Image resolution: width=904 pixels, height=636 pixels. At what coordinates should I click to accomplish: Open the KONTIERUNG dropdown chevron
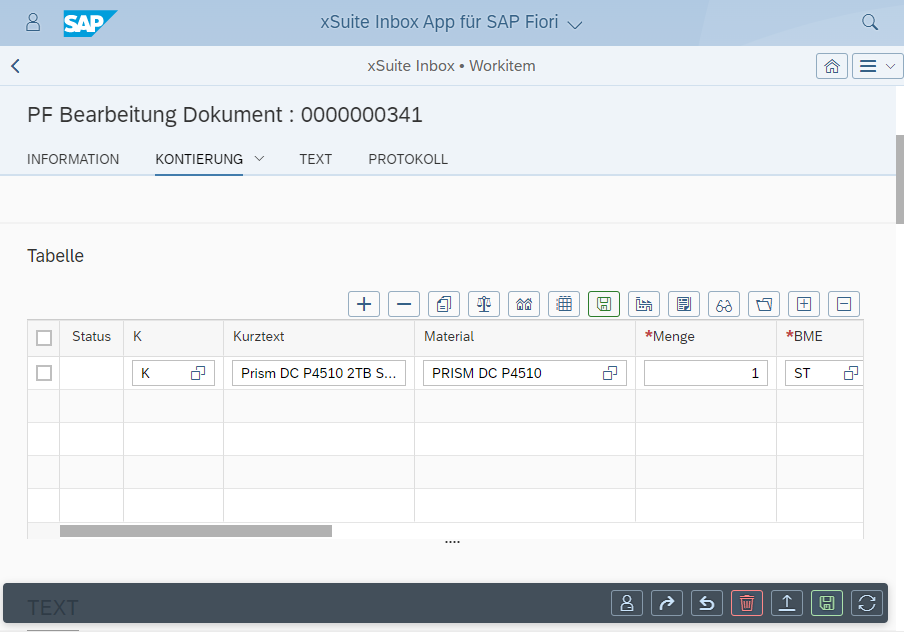260,159
